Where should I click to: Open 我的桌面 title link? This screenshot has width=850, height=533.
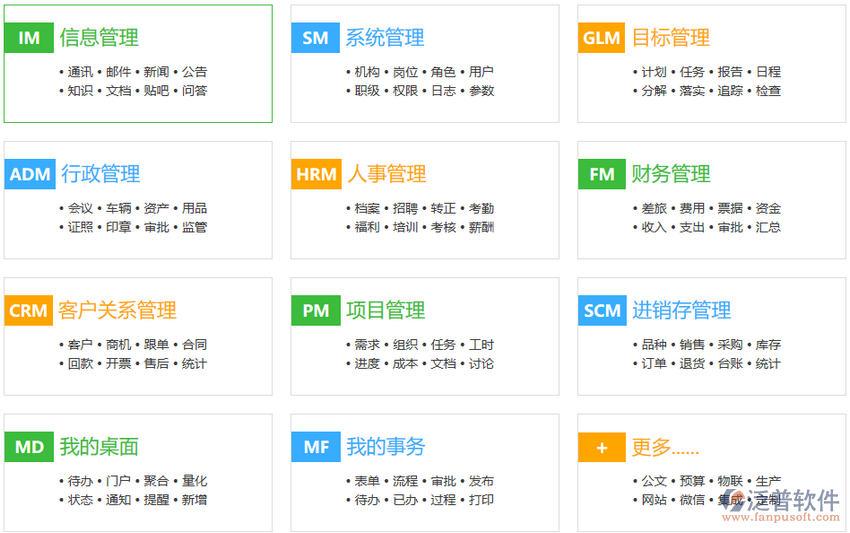[x=99, y=447]
